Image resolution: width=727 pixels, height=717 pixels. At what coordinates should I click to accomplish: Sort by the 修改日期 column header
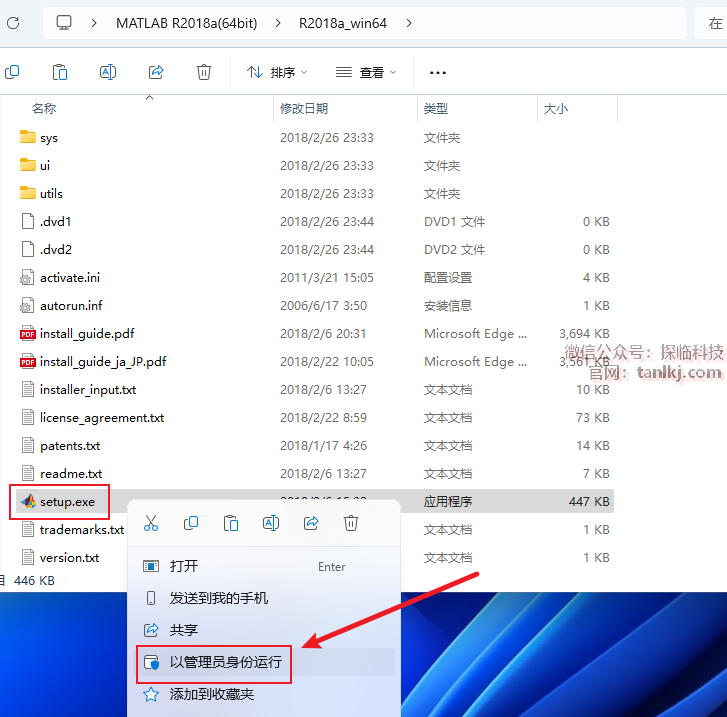coord(304,109)
